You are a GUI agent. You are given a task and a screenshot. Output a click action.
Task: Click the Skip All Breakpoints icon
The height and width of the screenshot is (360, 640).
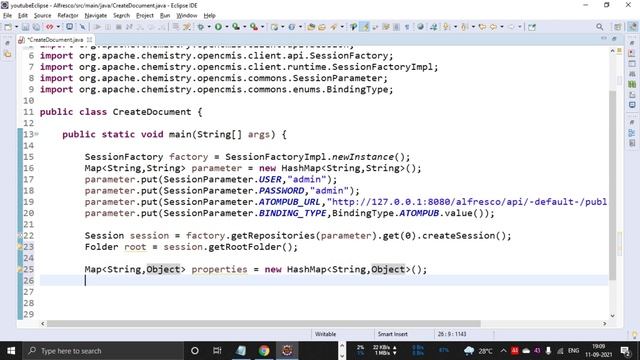pyautogui.click(x=83, y=27)
